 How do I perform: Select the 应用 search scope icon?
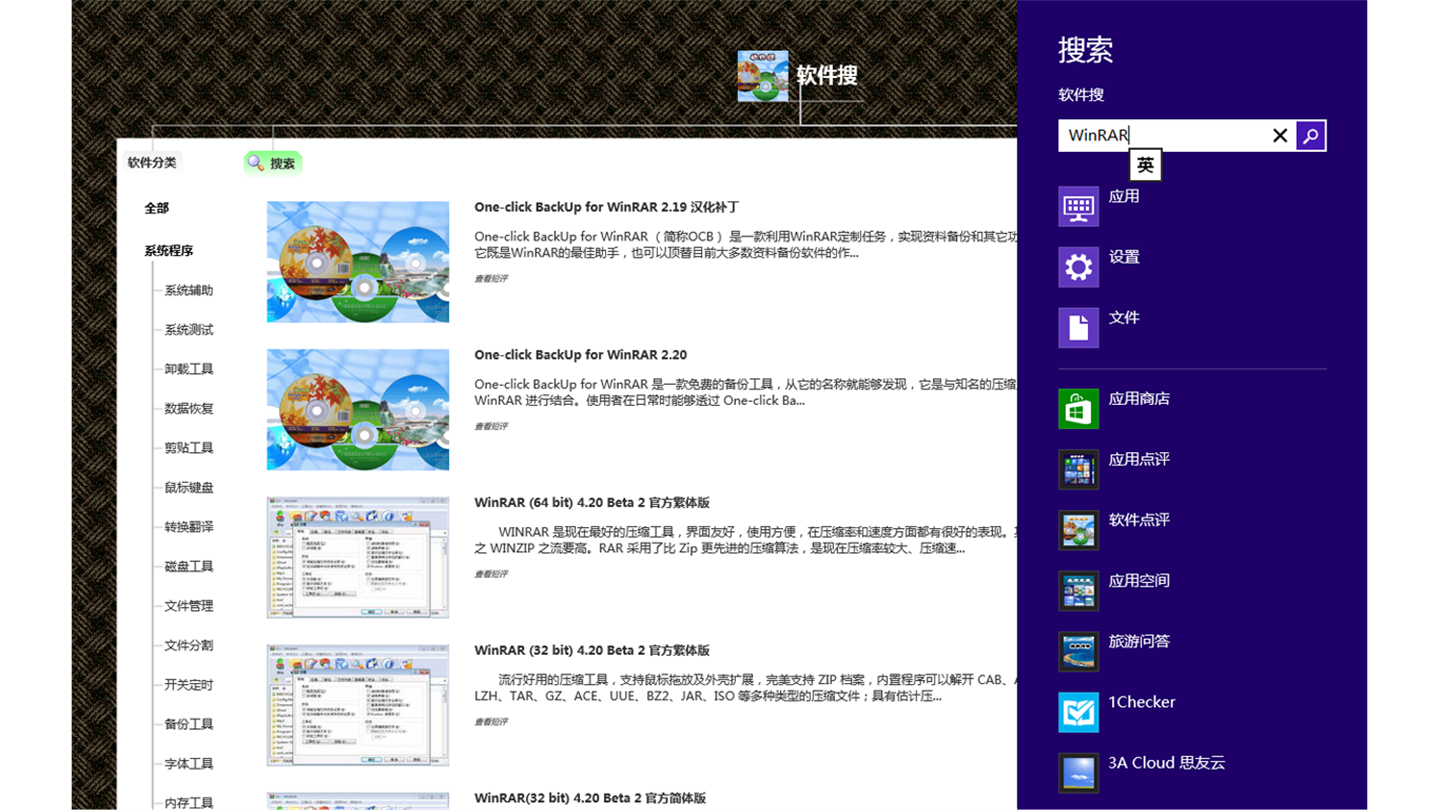click(x=1079, y=206)
